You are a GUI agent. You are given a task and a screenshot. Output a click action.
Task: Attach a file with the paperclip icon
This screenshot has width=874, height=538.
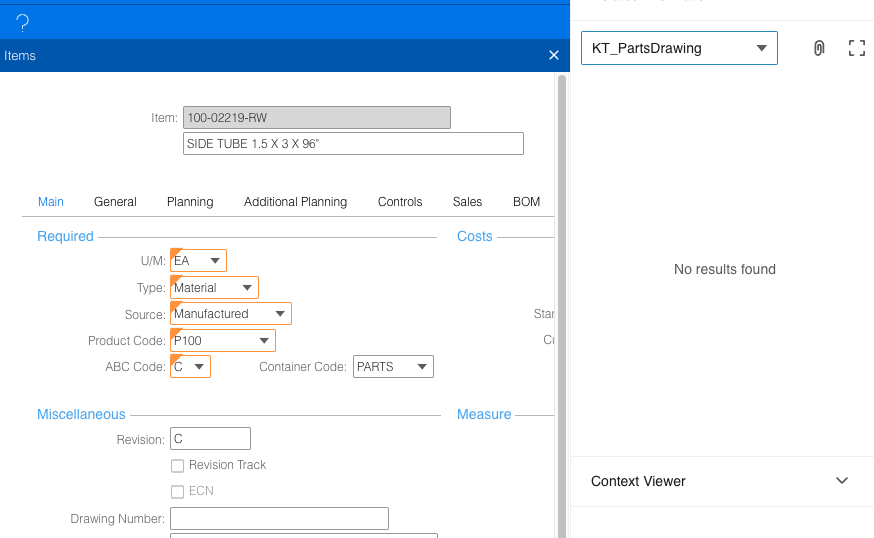pyautogui.click(x=818, y=48)
